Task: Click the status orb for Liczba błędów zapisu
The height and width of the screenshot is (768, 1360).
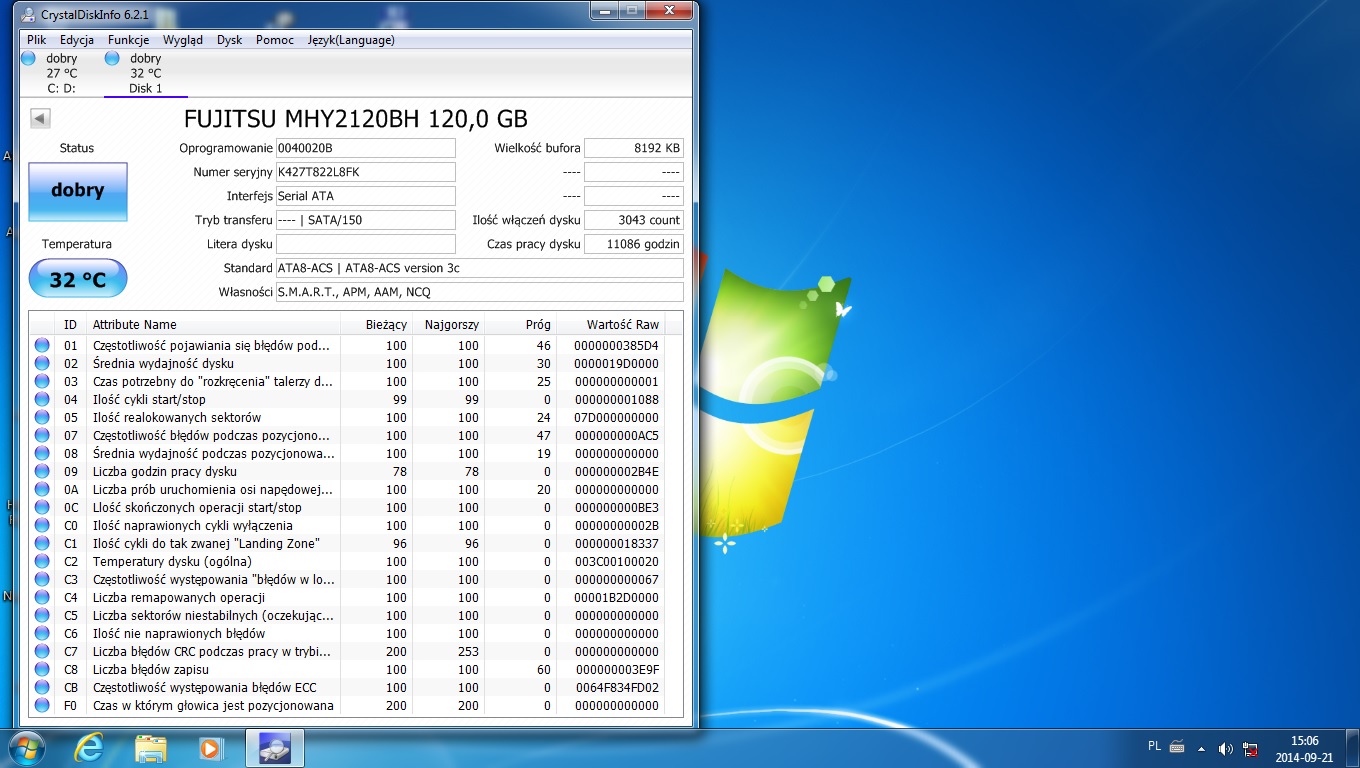Action: [x=42, y=669]
